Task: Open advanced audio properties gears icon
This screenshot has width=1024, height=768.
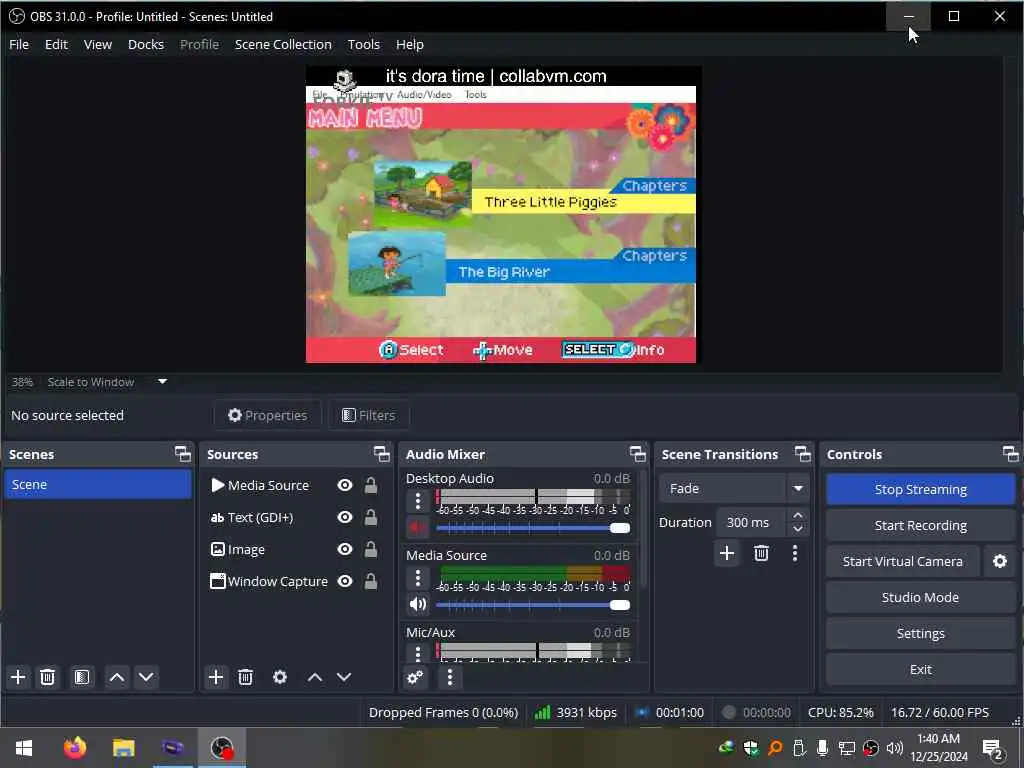Action: coord(415,677)
